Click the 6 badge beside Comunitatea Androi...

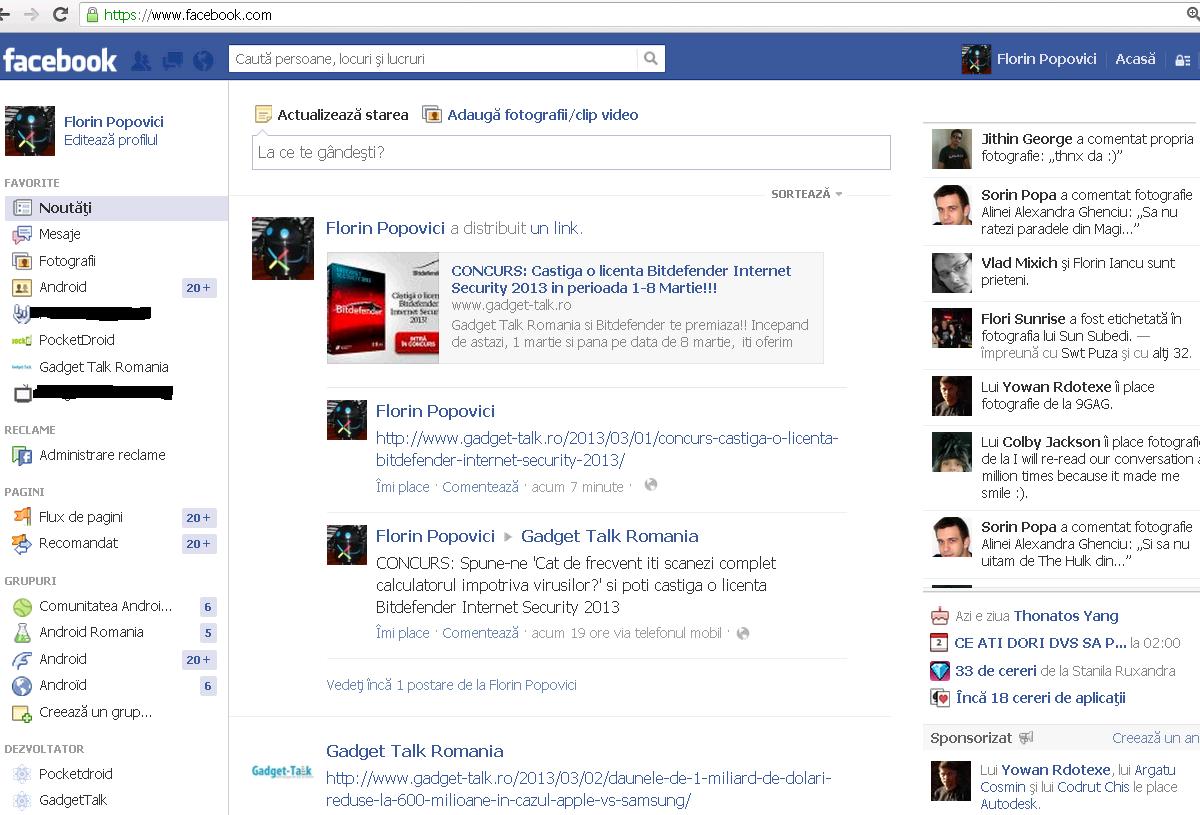[208, 607]
